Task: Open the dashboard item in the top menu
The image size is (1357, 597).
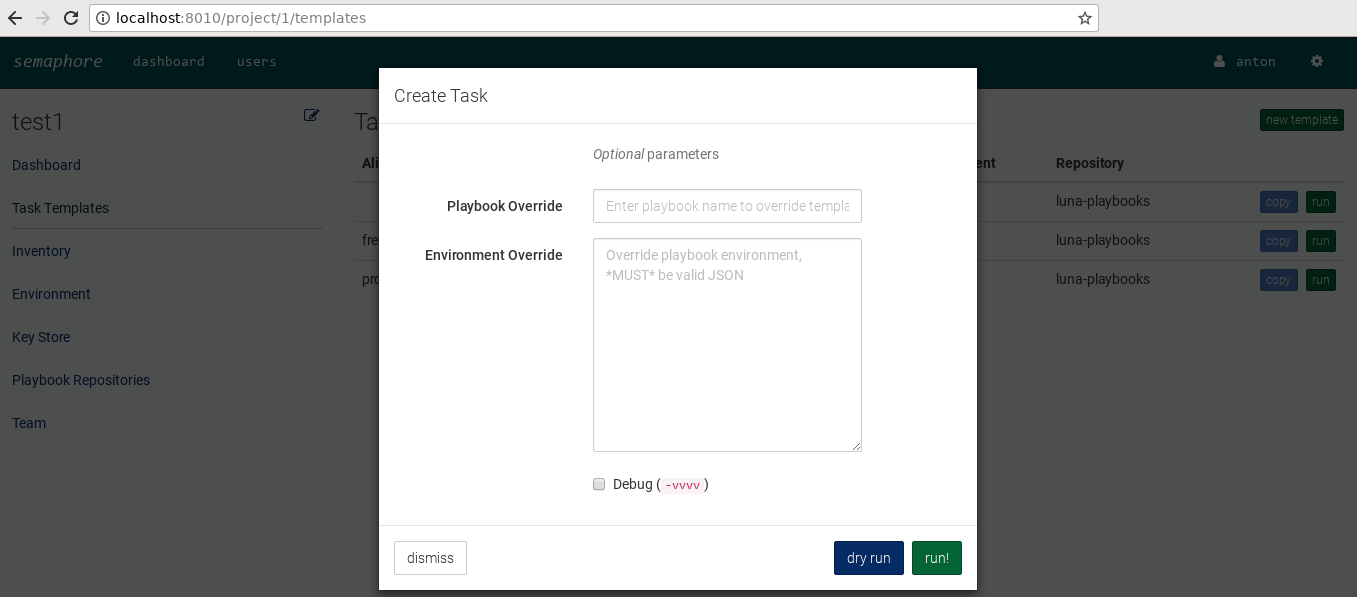Action: [x=169, y=61]
